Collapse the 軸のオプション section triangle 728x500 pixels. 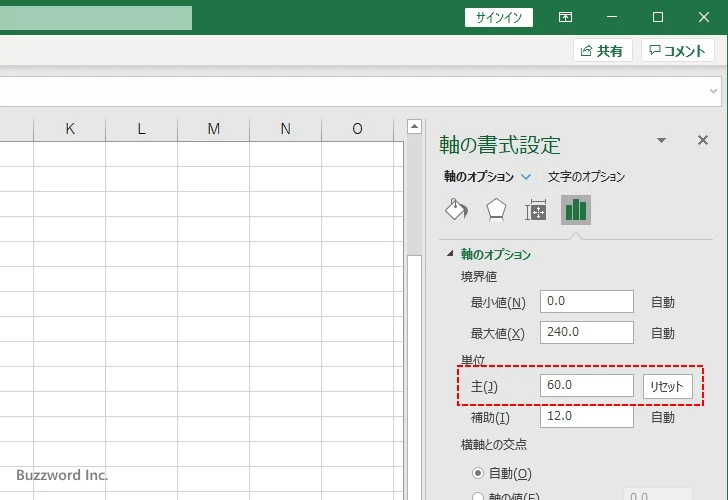coord(450,254)
